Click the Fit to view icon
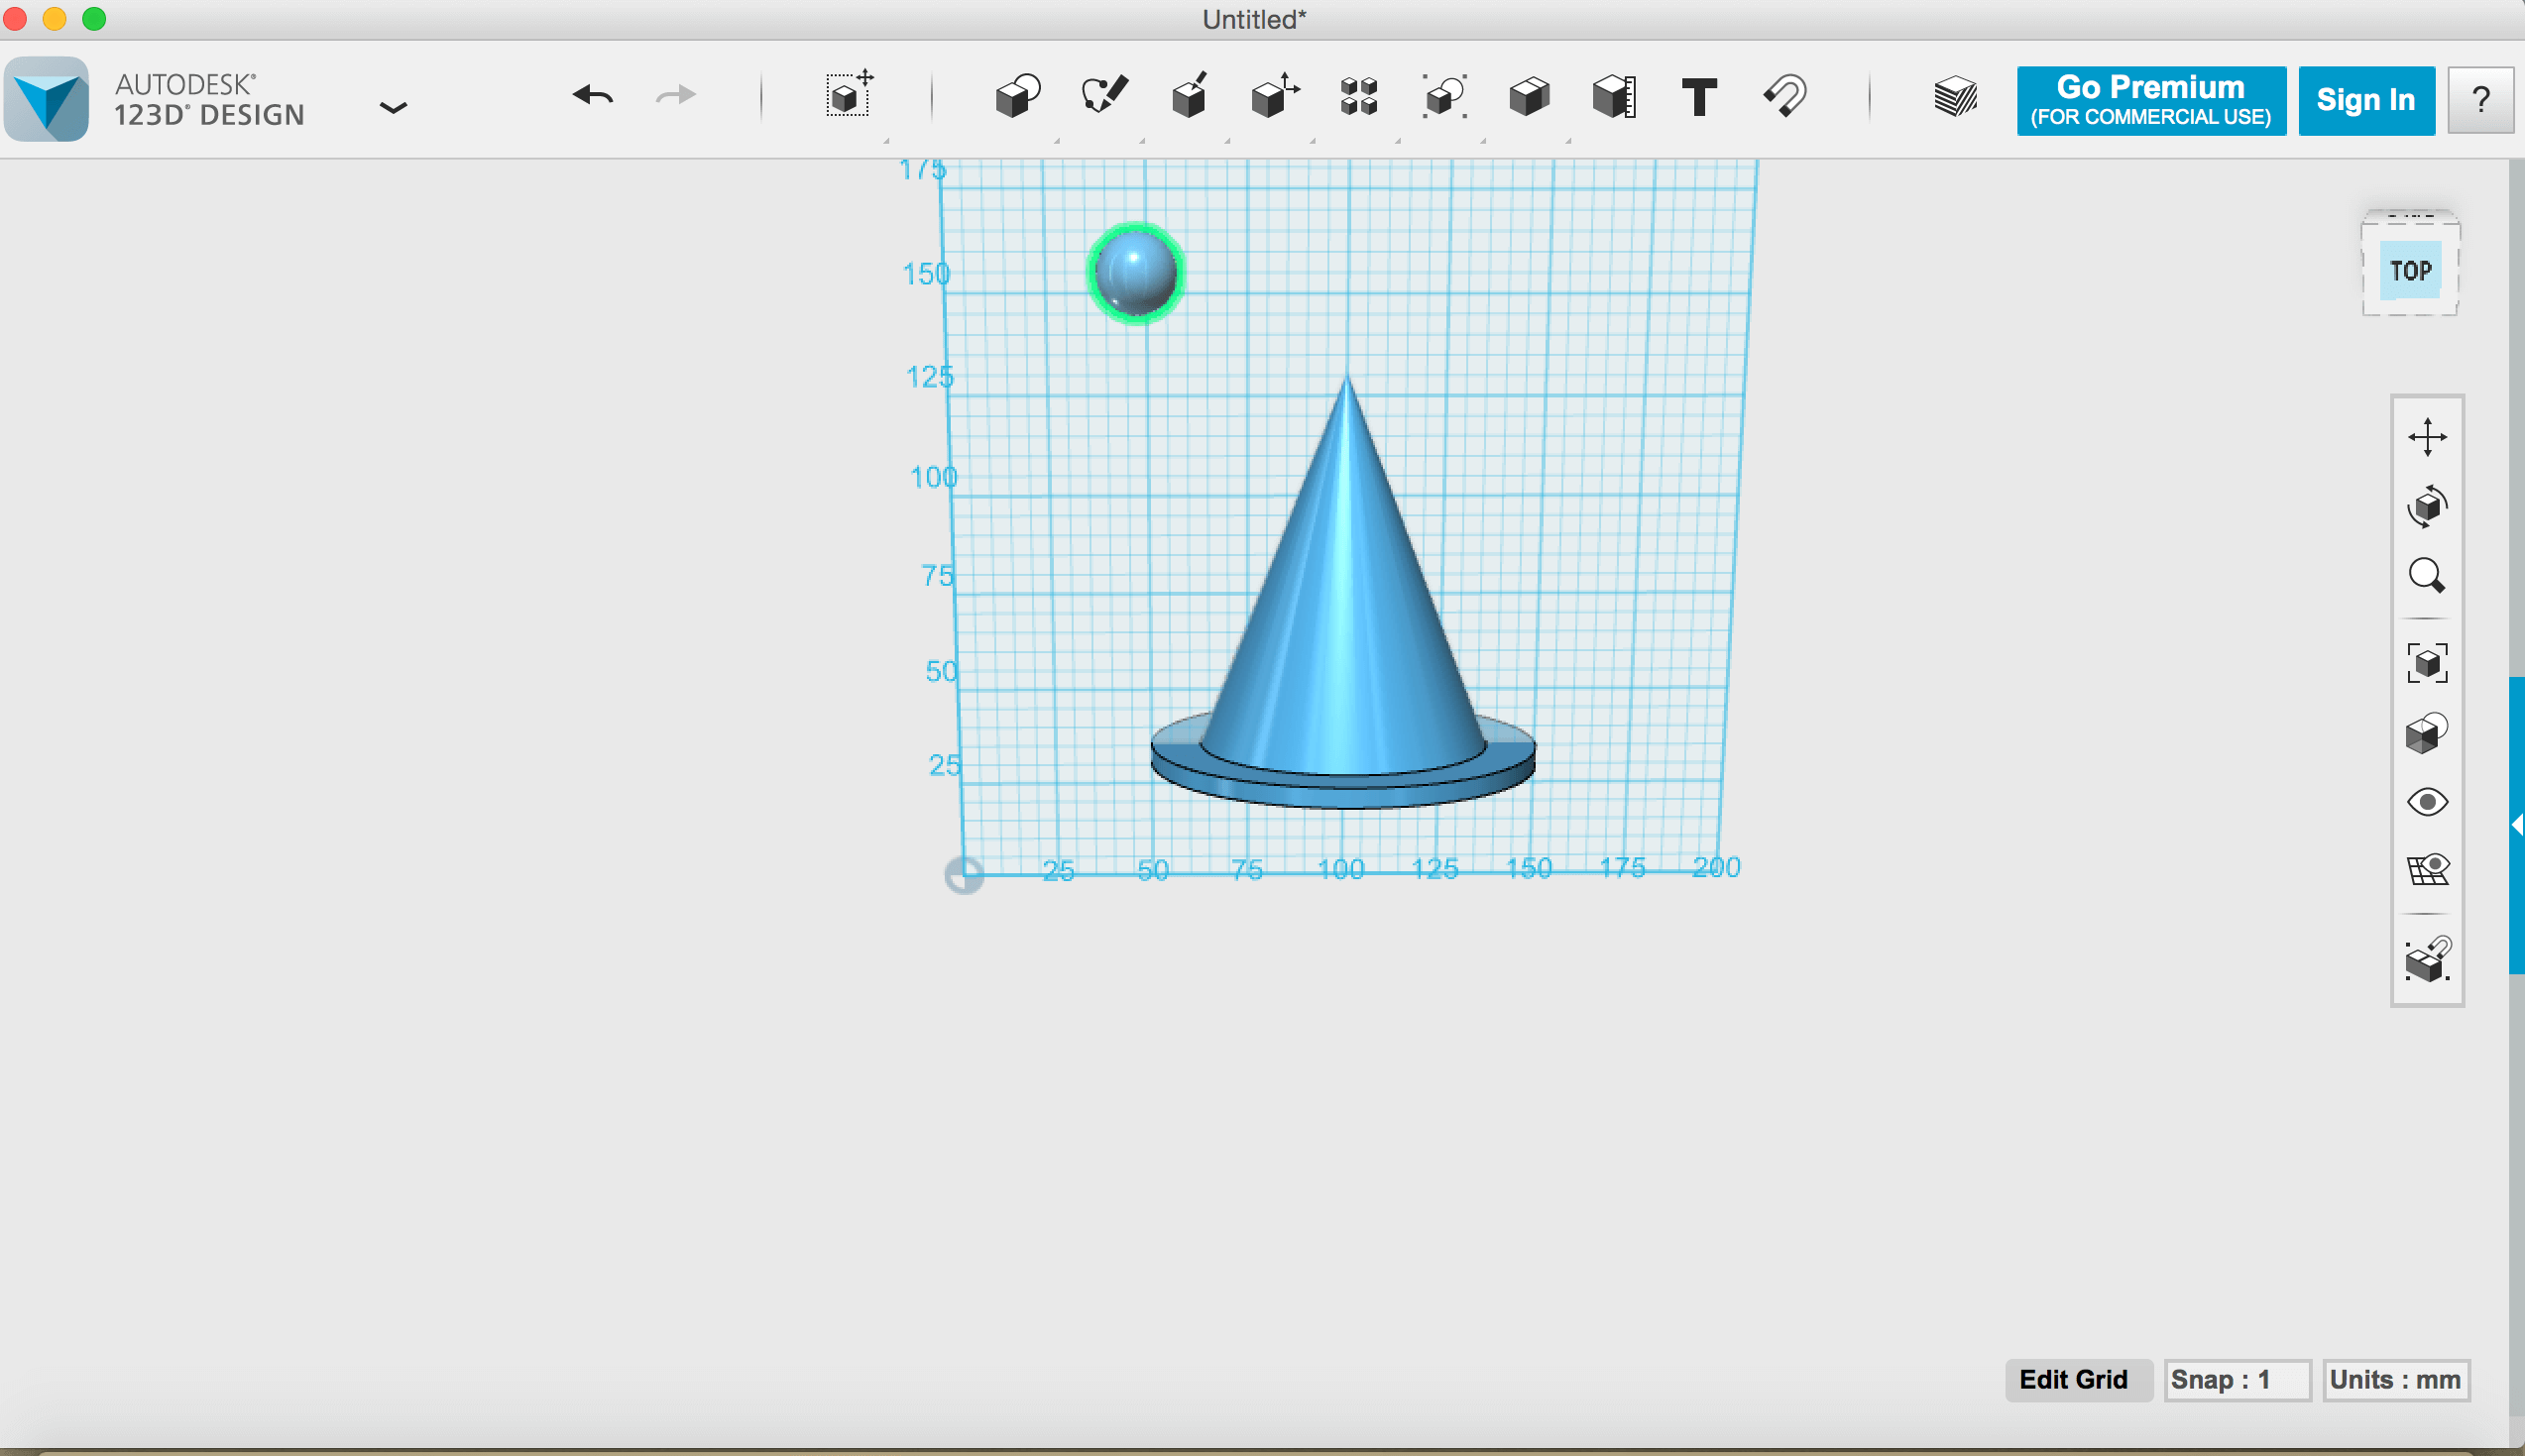 coord(2427,663)
